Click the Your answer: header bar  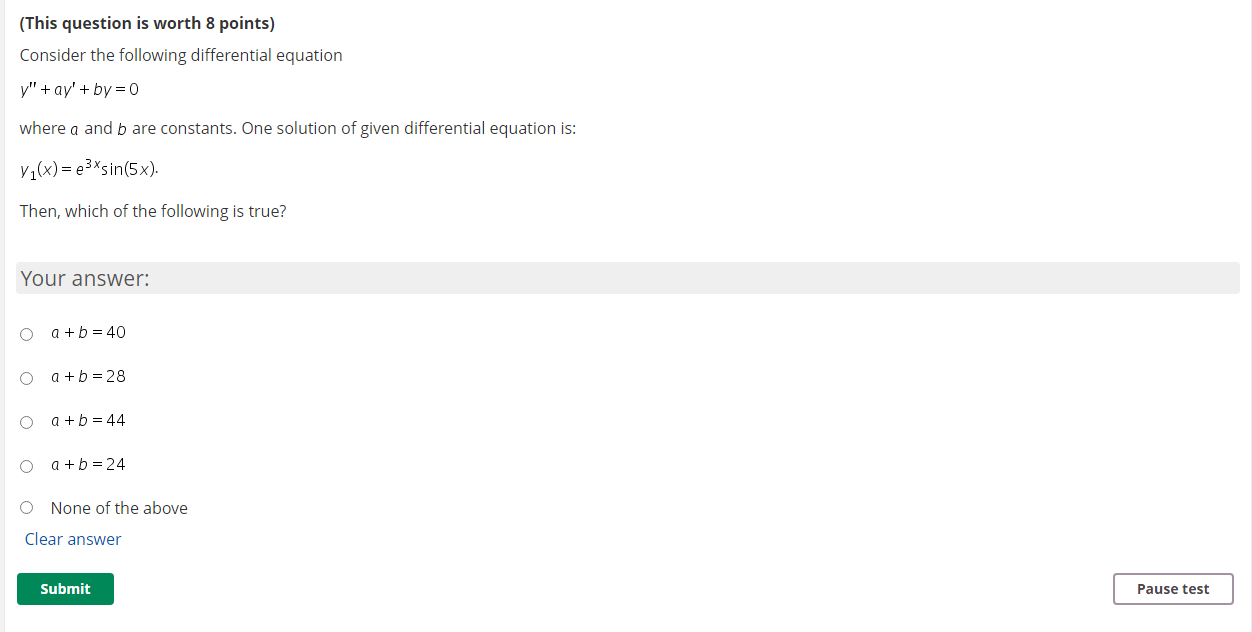pyautogui.click(x=85, y=278)
